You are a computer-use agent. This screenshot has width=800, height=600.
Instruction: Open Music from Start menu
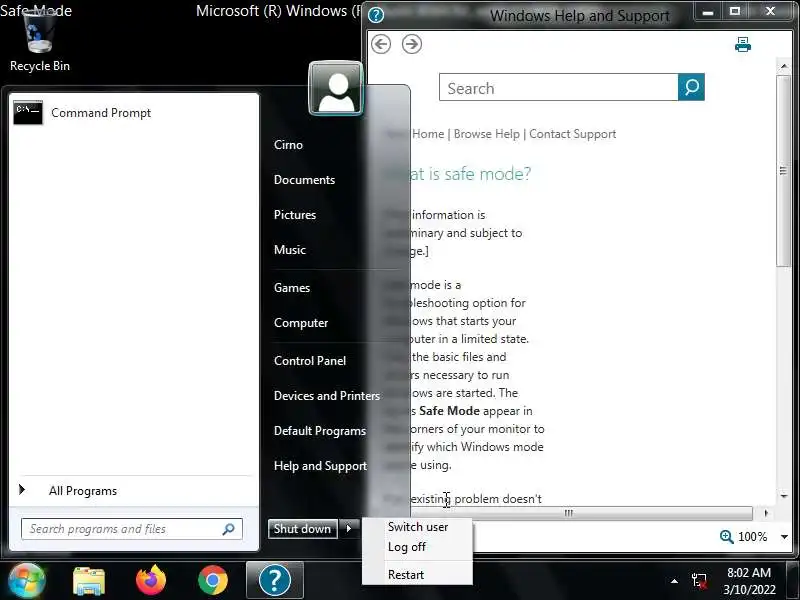point(290,249)
